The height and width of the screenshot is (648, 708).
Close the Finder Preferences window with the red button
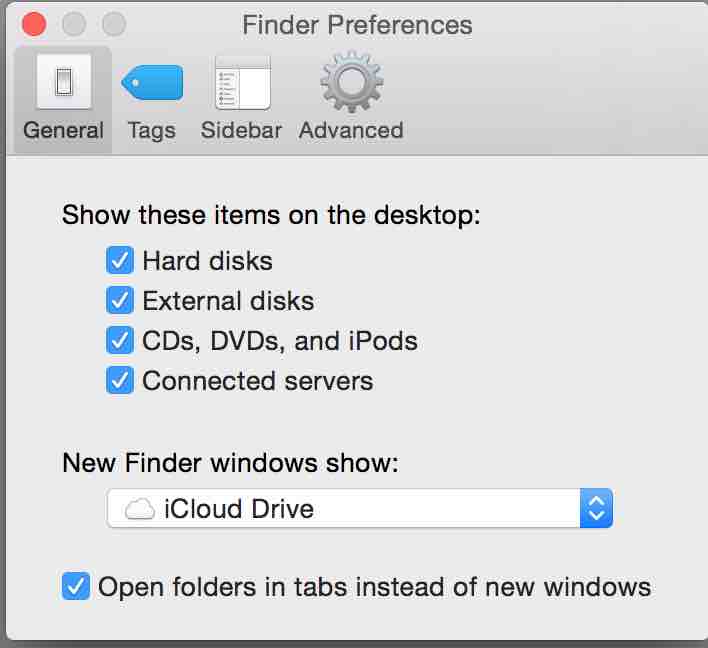pyautogui.click(x=34, y=24)
